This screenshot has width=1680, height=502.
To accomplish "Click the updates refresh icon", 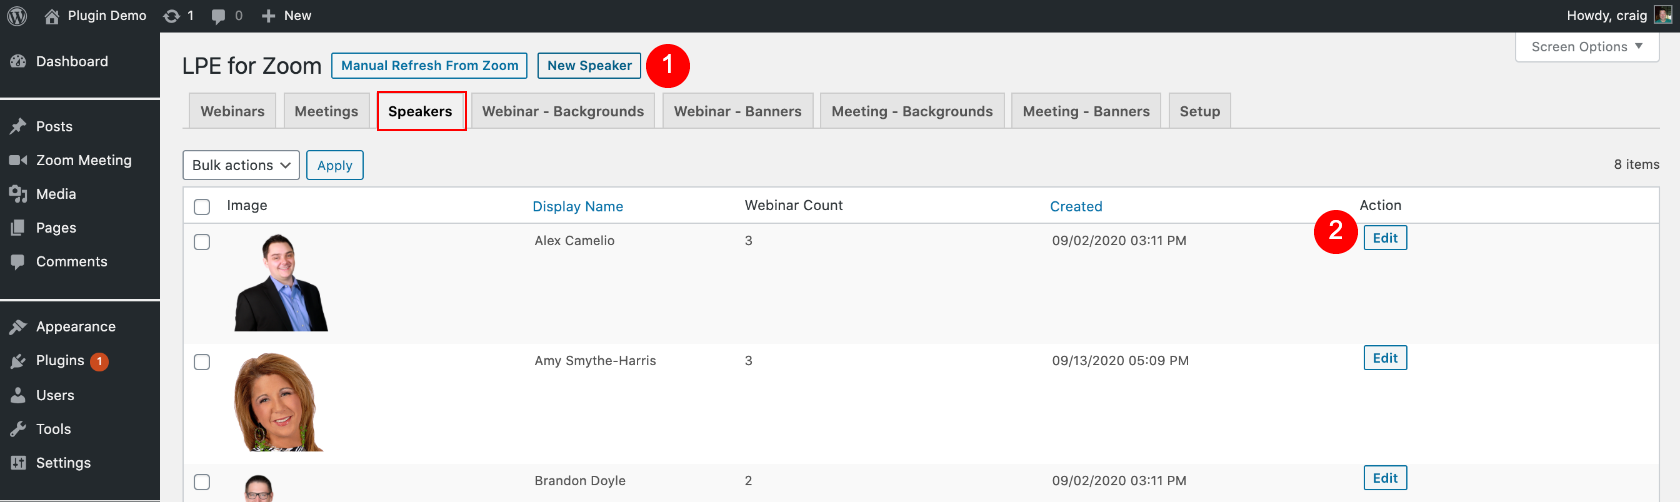I will pyautogui.click(x=172, y=16).
